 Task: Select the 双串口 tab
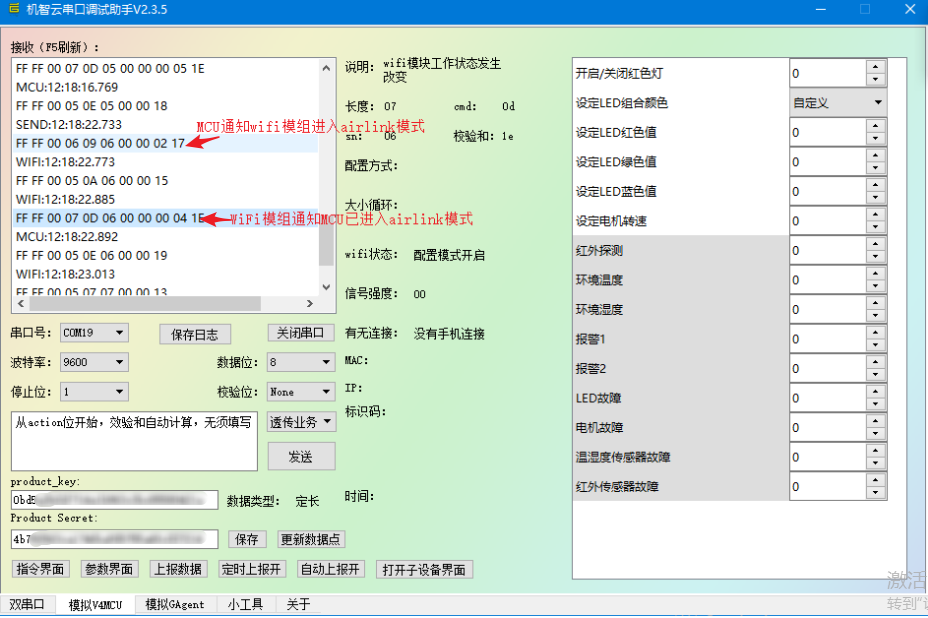(x=27, y=604)
